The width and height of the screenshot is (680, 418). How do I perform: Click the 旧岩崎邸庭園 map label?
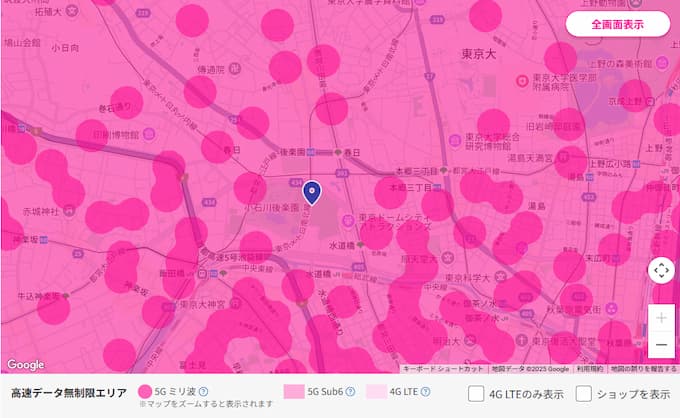point(553,127)
